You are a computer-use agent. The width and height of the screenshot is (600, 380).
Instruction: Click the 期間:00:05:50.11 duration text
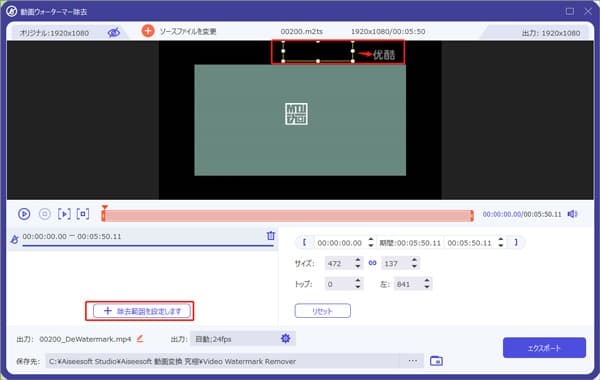[410, 243]
